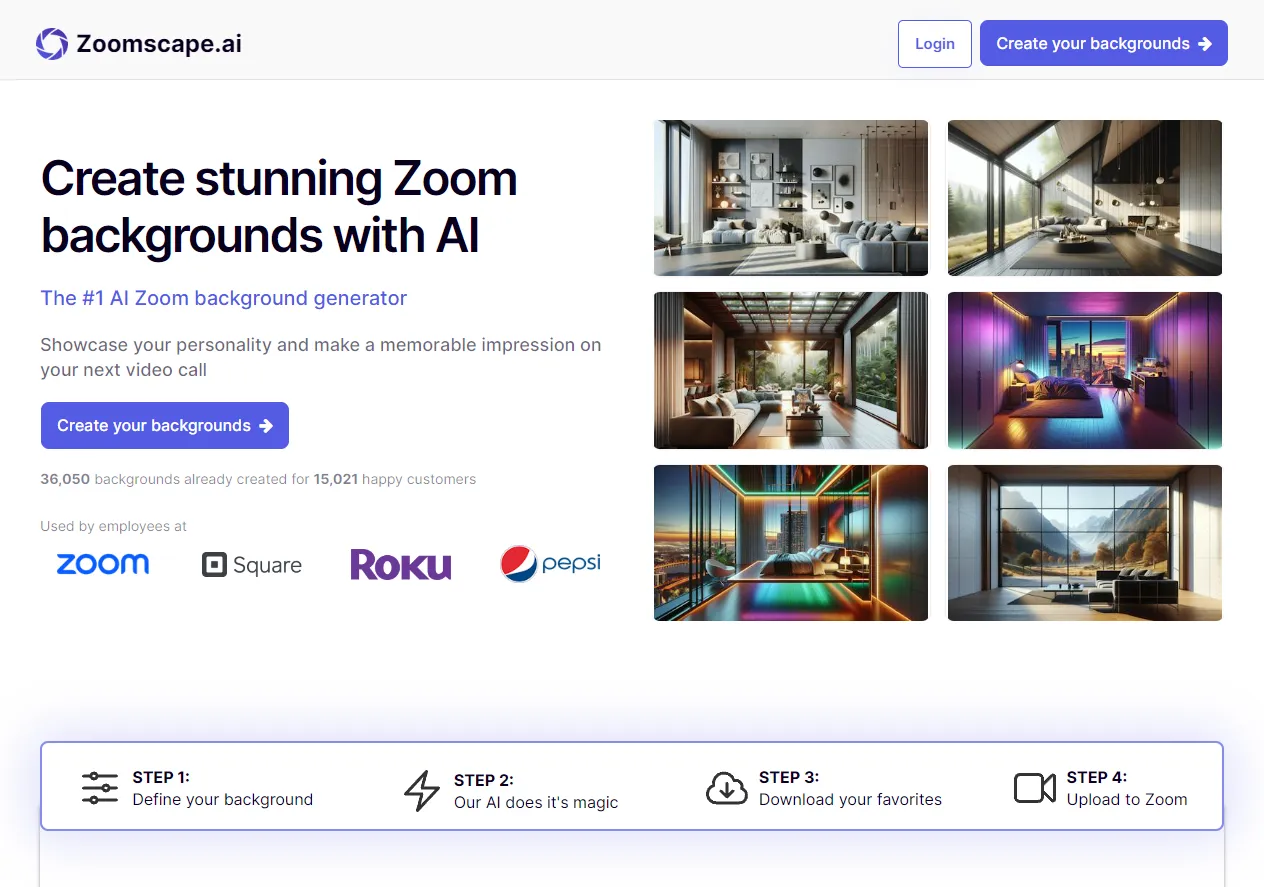Click the Pepsi company logo
Viewport: 1264px width, 887px height.
pos(550,564)
